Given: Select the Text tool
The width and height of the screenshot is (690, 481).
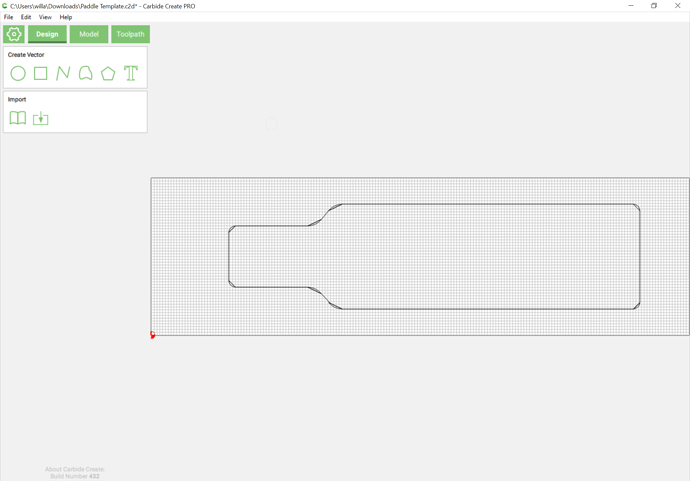Looking at the screenshot, I should point(131,73).
